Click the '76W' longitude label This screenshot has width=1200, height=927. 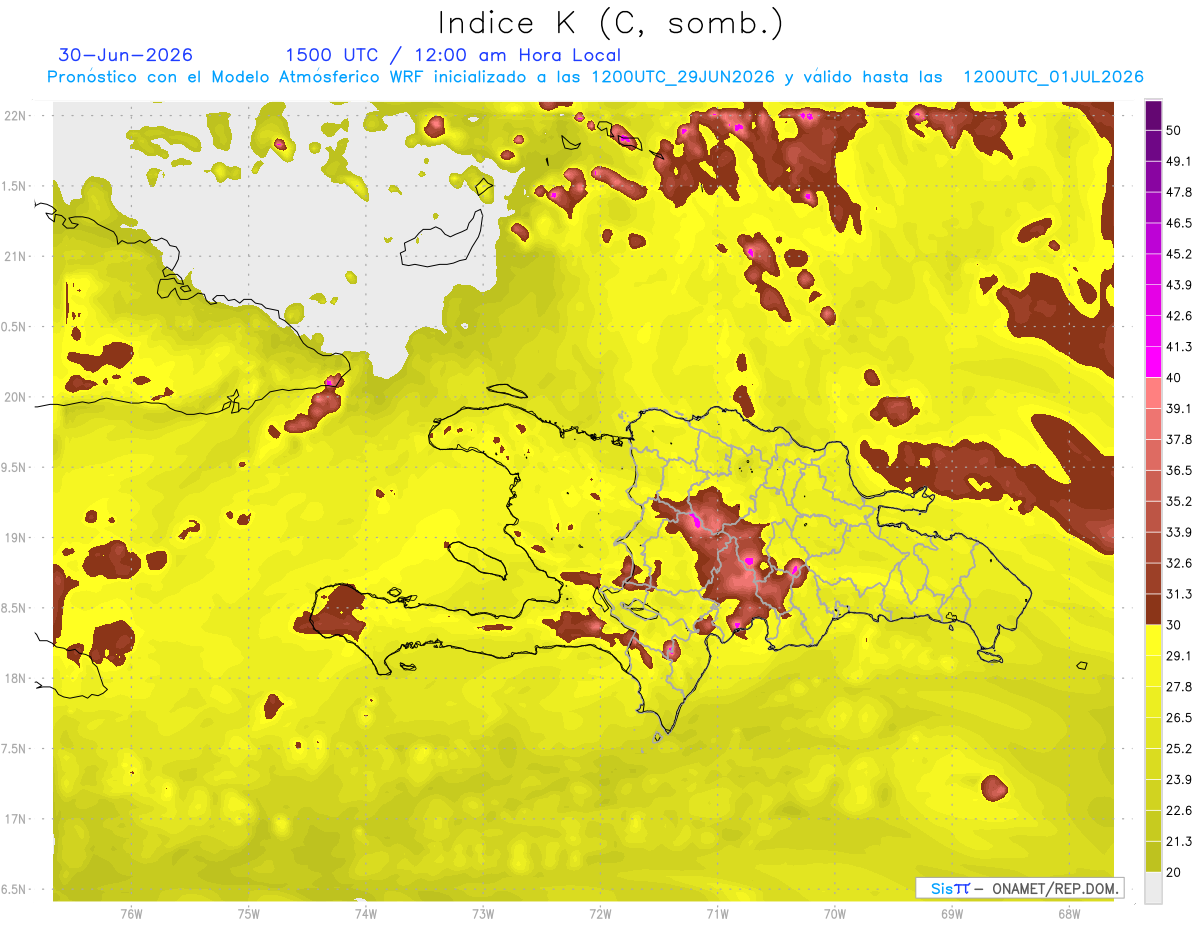(x=131, y=914)
